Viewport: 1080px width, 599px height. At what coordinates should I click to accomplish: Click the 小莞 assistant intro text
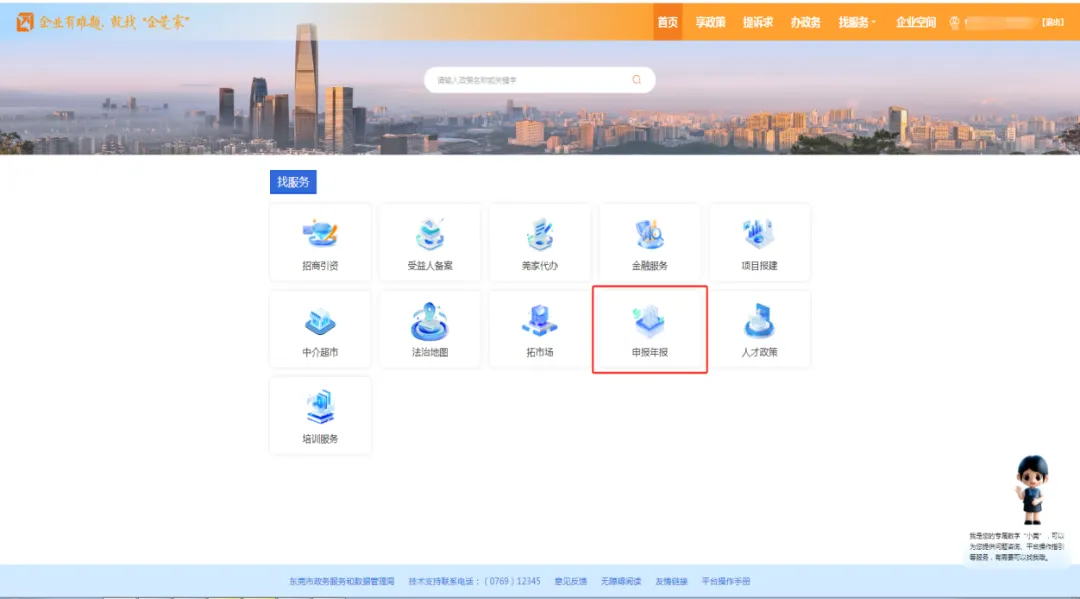(1017, 547)
